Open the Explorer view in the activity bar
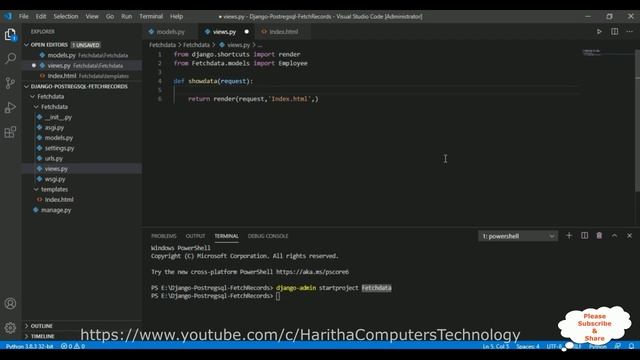The height and width of the screenshot is (360, 640). (x=10, y=35)
